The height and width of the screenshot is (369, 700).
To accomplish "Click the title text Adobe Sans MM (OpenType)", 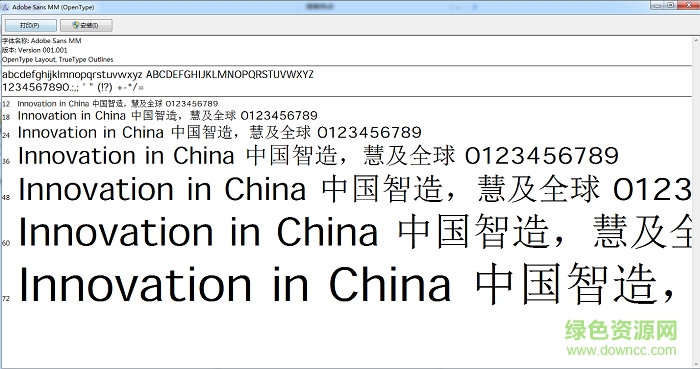I will (x=53, y=7).
